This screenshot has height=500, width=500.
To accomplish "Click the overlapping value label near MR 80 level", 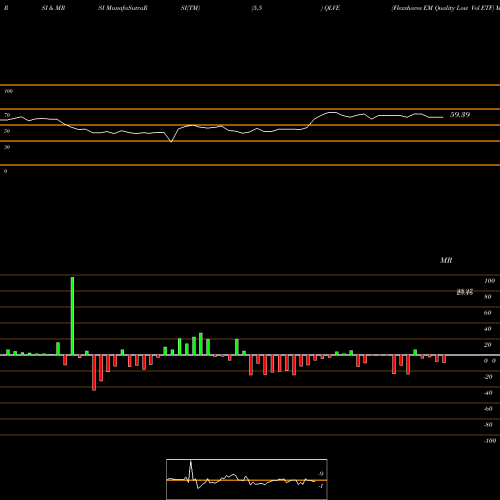I will 465,292.
